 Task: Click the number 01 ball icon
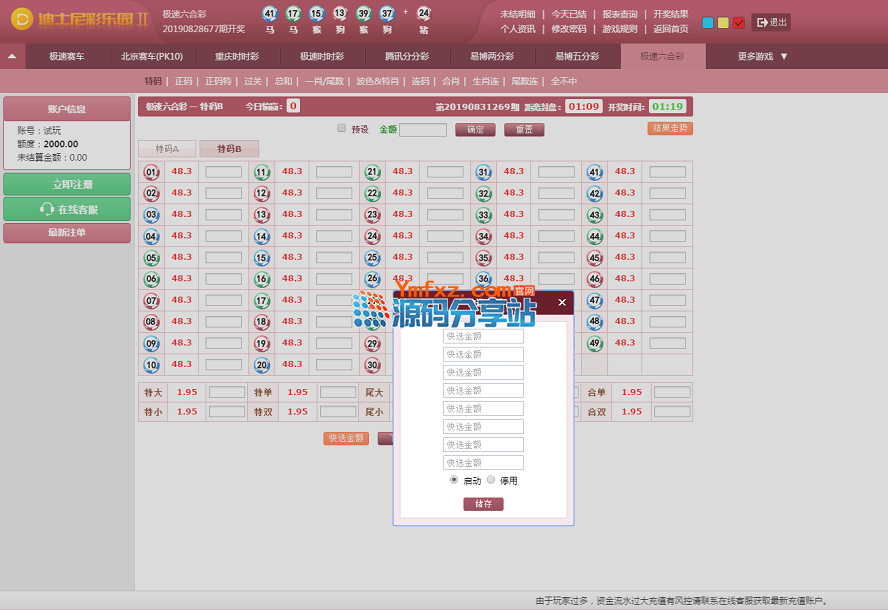tap(151, 172)
